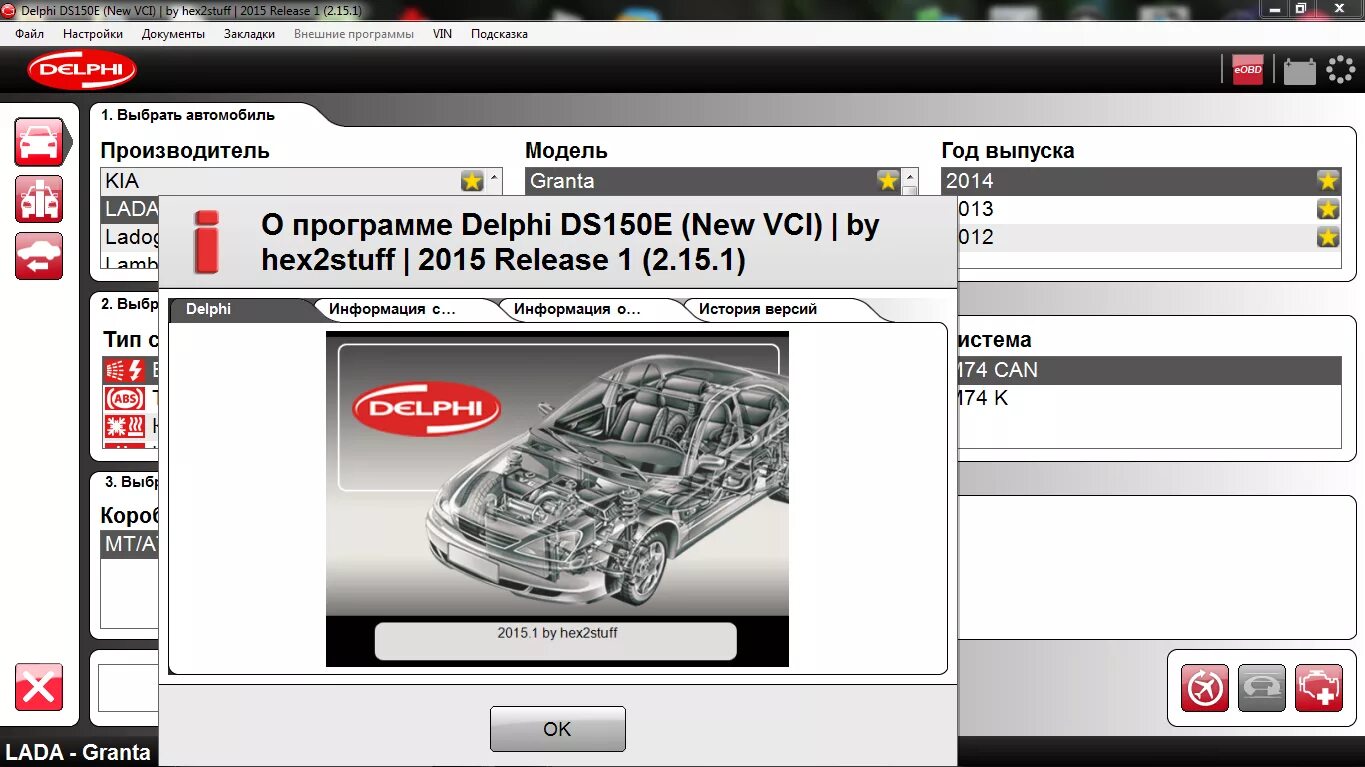The width and height of the screenshot is (1365, 767).
Task: Click the battery status icon
Action: pos(1299,70)
